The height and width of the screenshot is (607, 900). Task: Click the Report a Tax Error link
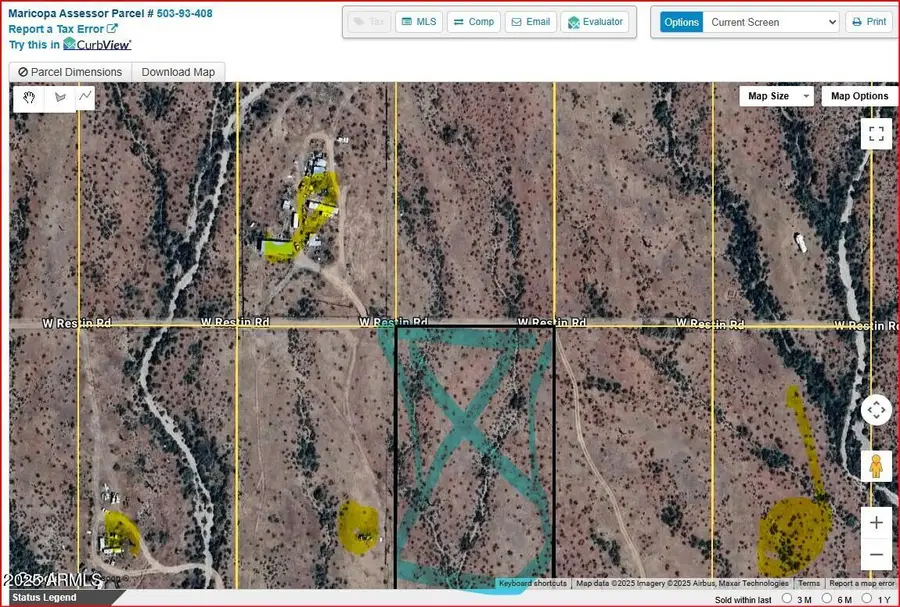57,29
